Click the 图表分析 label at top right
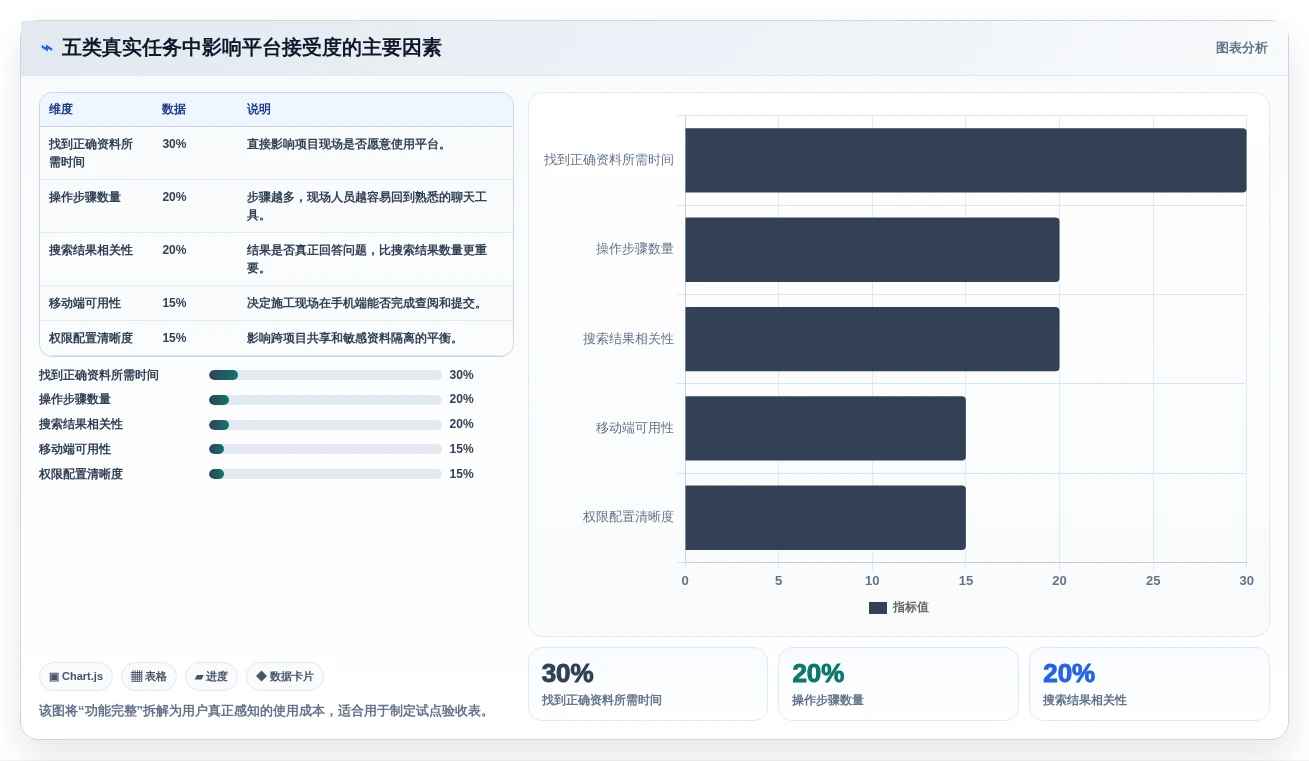The width and height of the screenshot is (1309, 761). coord(1241,48)
